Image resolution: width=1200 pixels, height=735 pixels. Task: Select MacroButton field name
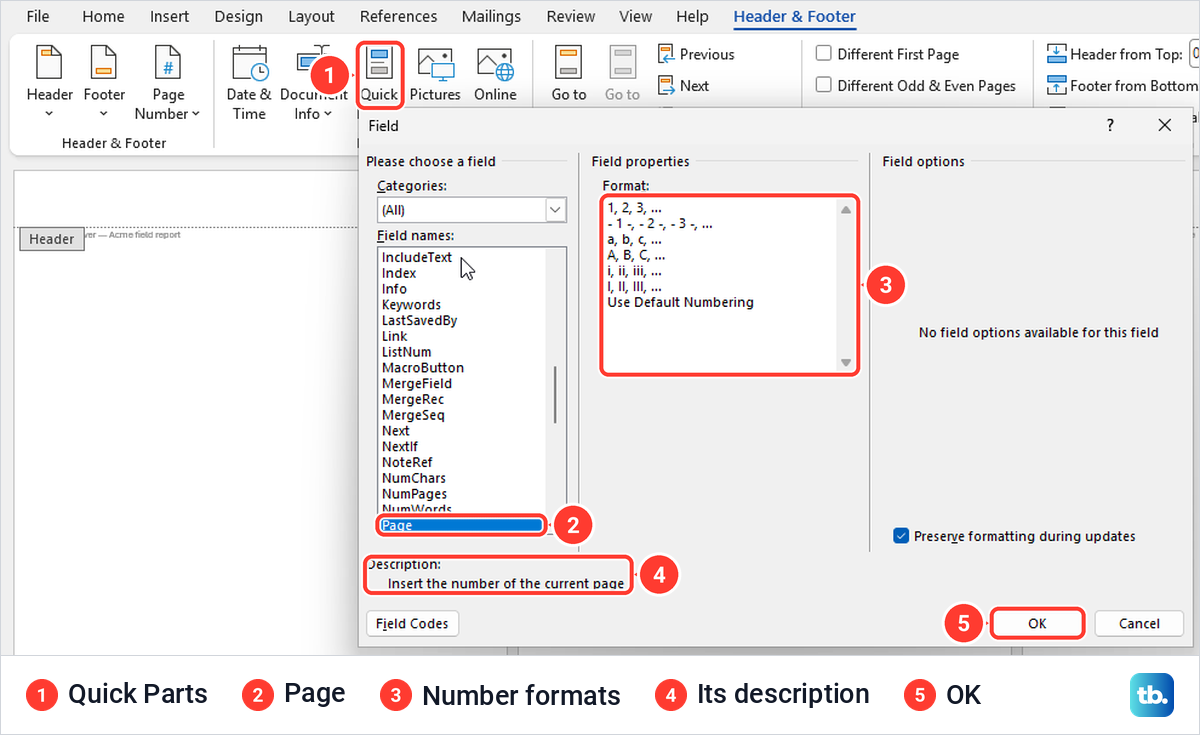422,368
